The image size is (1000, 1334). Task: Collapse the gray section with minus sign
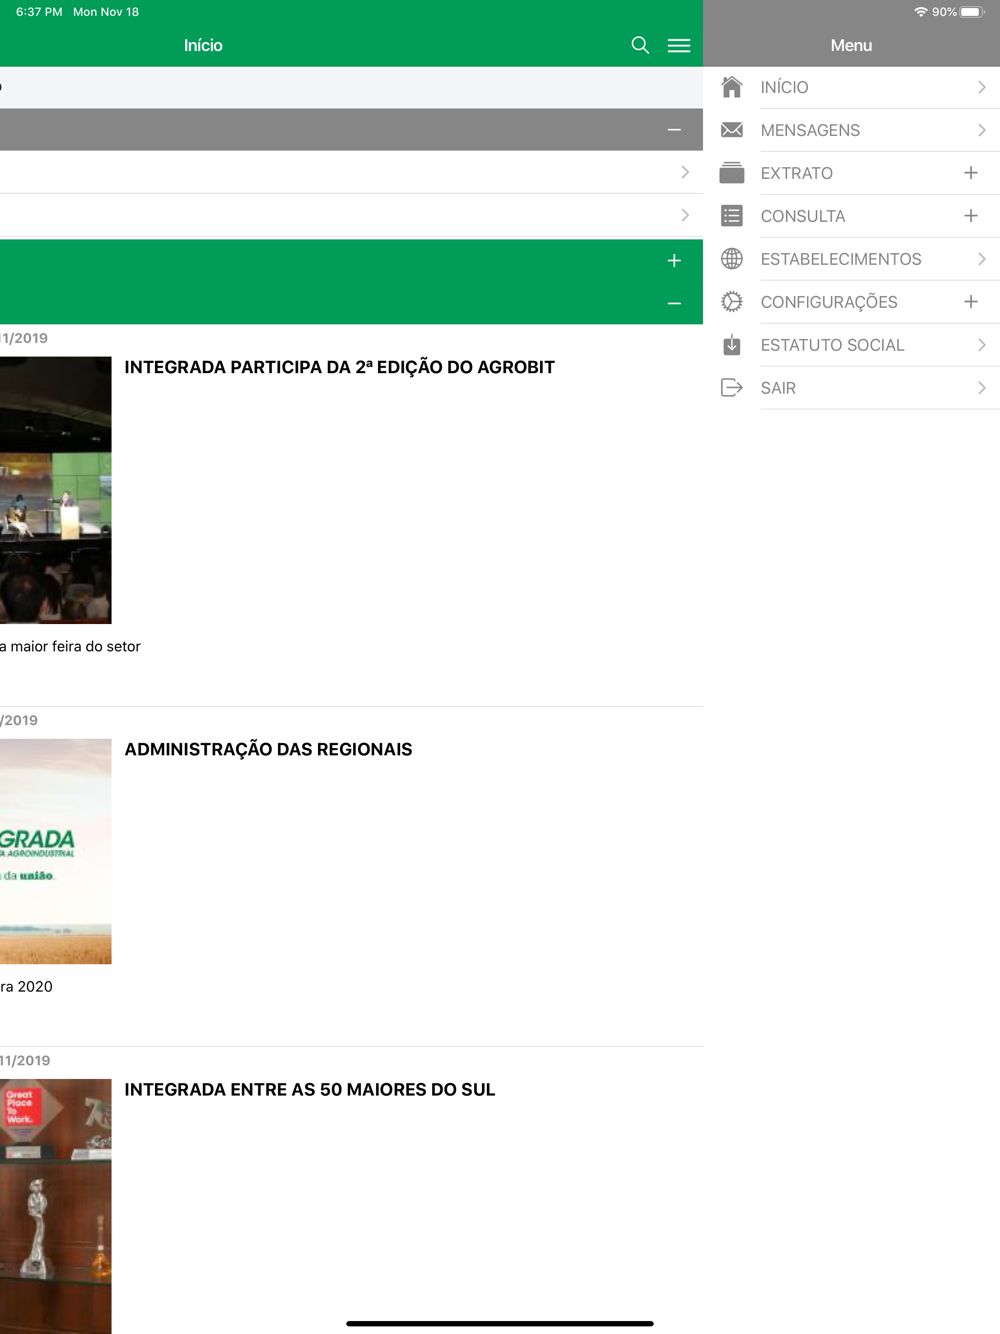674,130
